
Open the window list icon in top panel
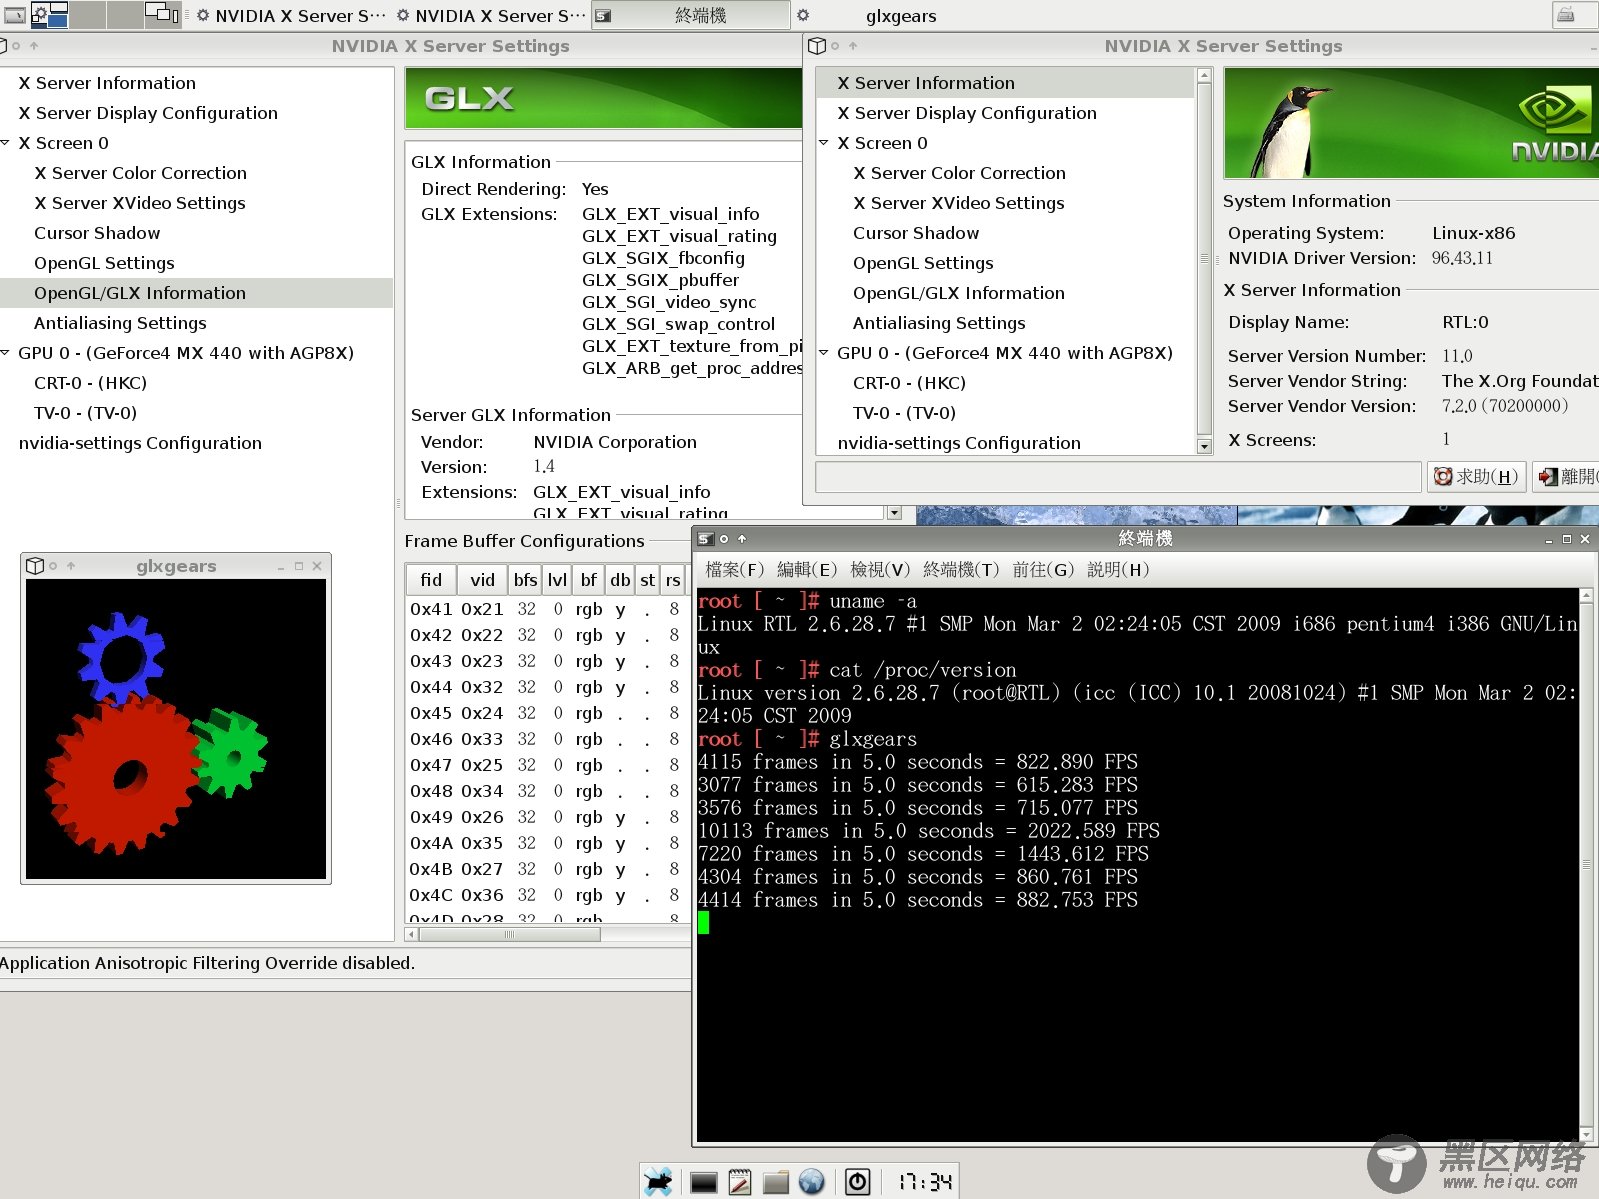163,14
